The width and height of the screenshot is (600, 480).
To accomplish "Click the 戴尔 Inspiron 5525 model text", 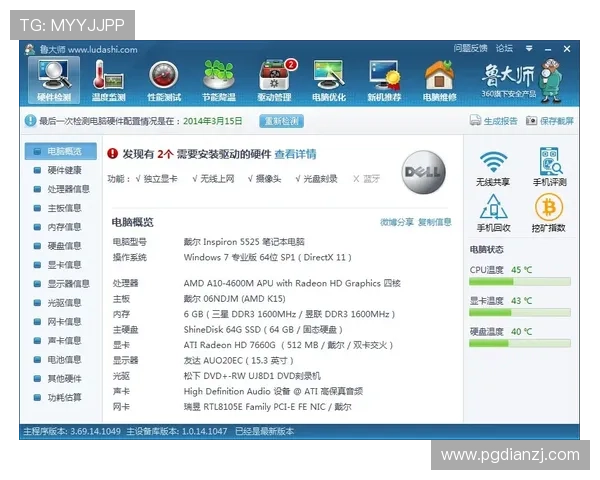I will point(244,242).
